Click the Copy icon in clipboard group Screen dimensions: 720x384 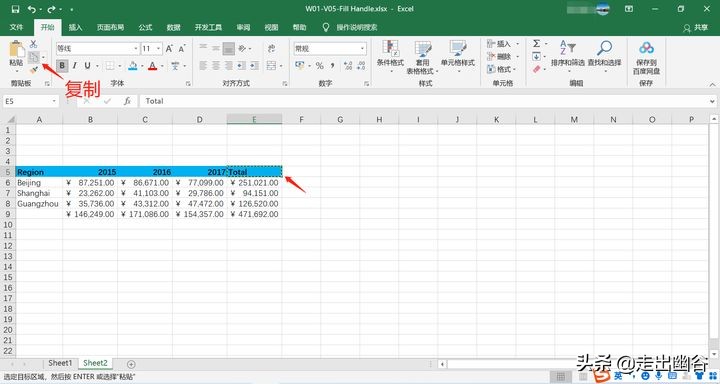pos(34,57)
